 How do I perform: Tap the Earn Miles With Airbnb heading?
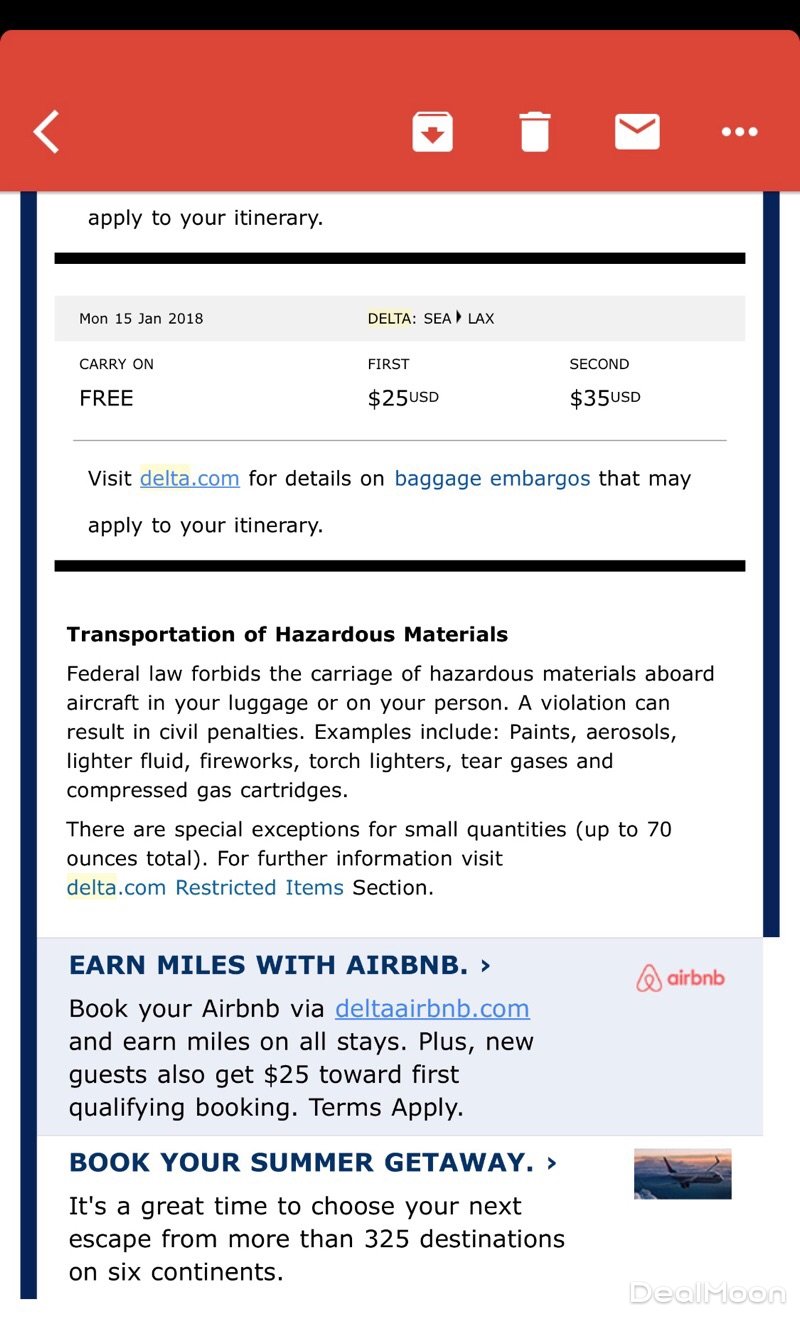click(x=268, y=965)
